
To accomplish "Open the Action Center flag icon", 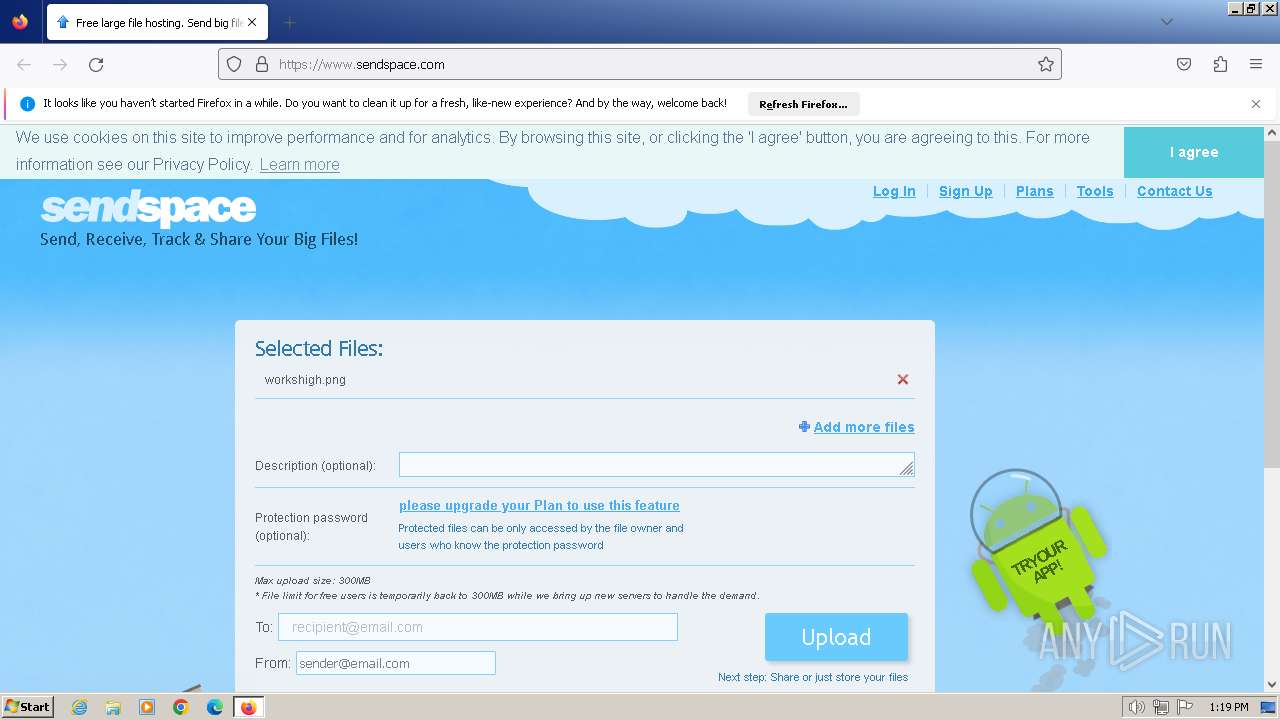I will 1185,707.
